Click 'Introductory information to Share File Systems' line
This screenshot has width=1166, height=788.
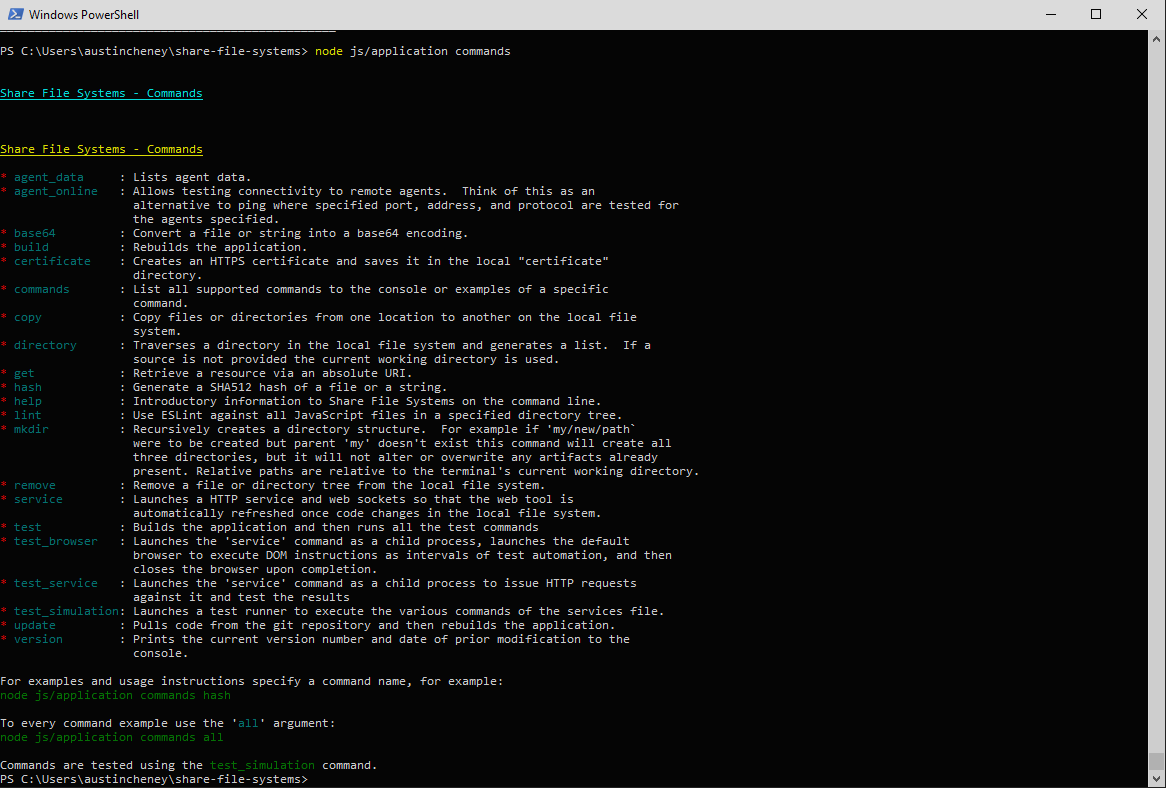click(x=367, y=401)
